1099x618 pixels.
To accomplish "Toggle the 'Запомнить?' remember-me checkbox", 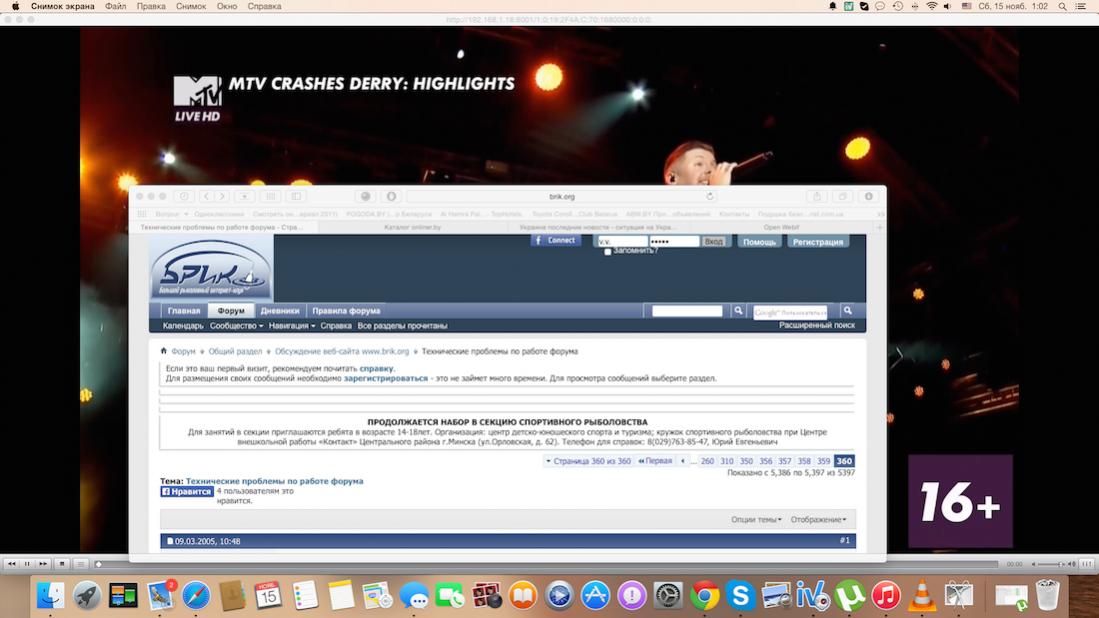I will click(608, 252).
